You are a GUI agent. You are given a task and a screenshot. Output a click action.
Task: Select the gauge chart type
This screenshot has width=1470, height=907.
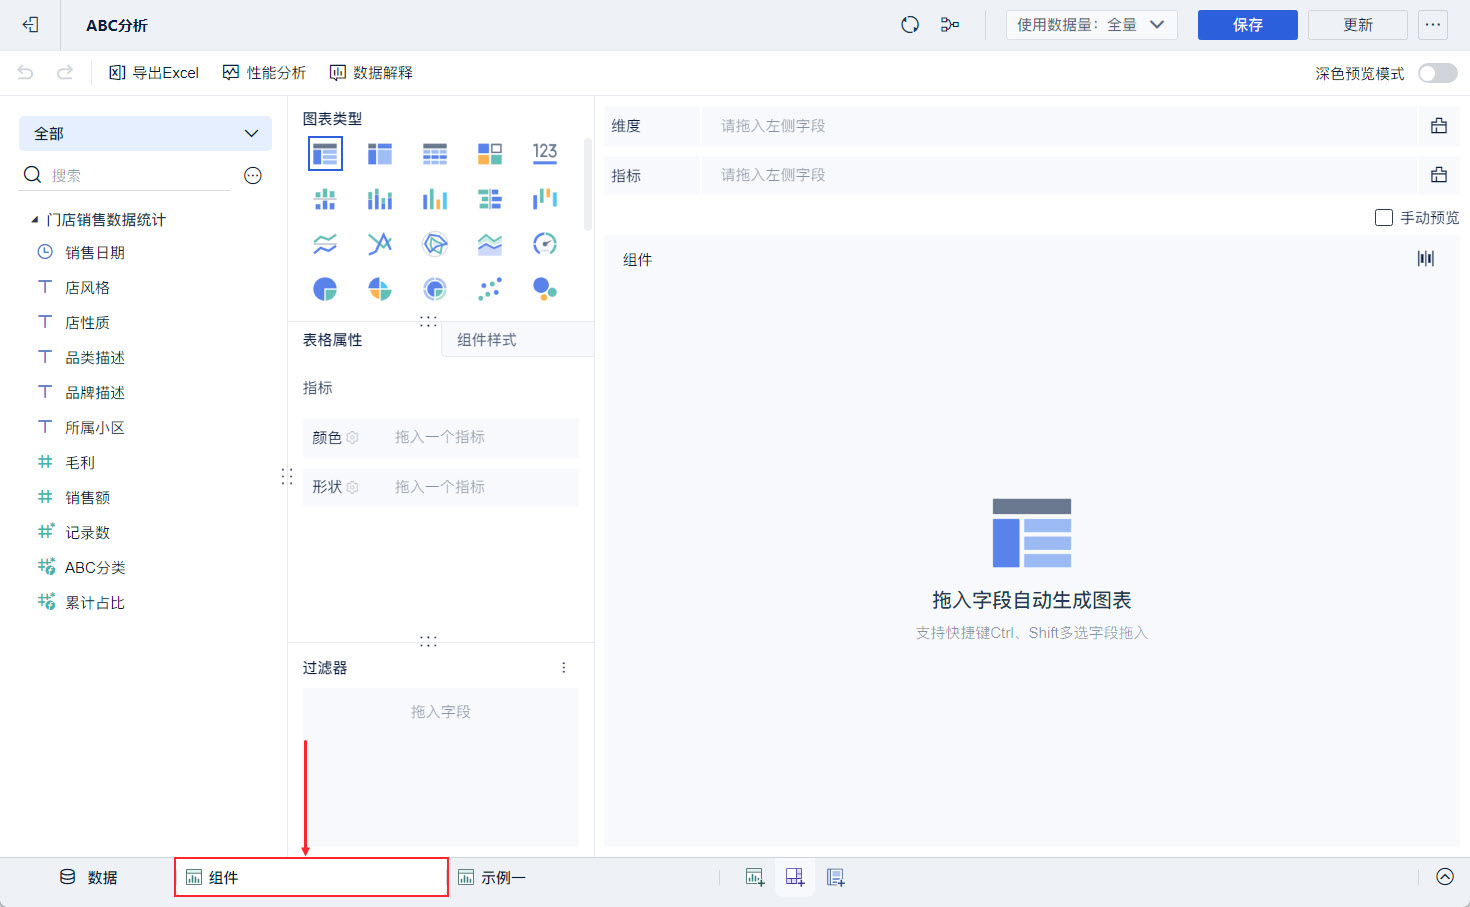pos(545,244)
